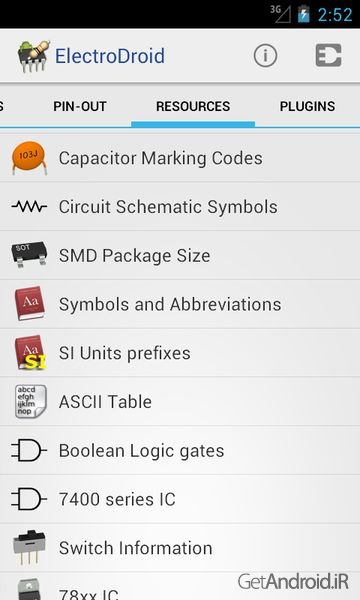This screenshot has width=360, height=600.
Task: Tap the black SOT package icon
Action: pyautogui.click(x=29, y=254)
